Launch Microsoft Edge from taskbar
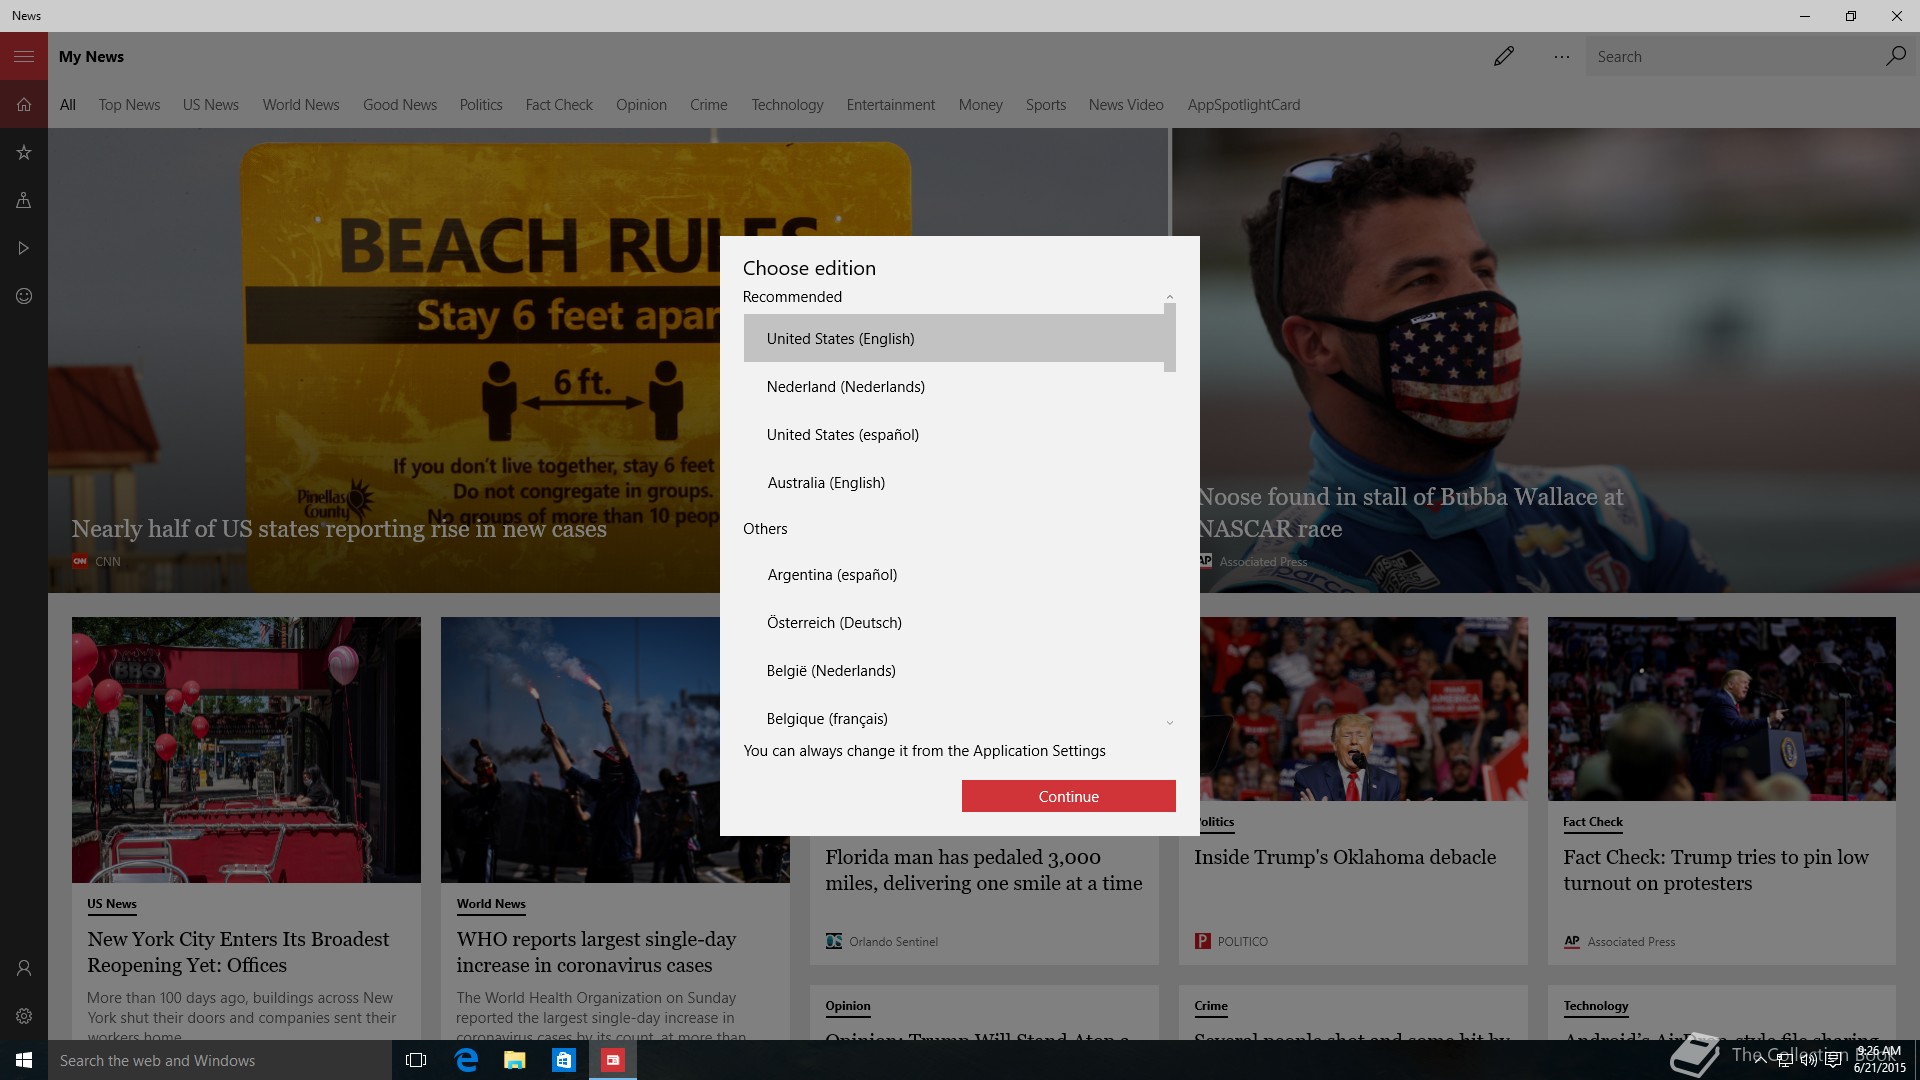The width and height of the screenshot is (1920, 1080). pos(466,1060)
